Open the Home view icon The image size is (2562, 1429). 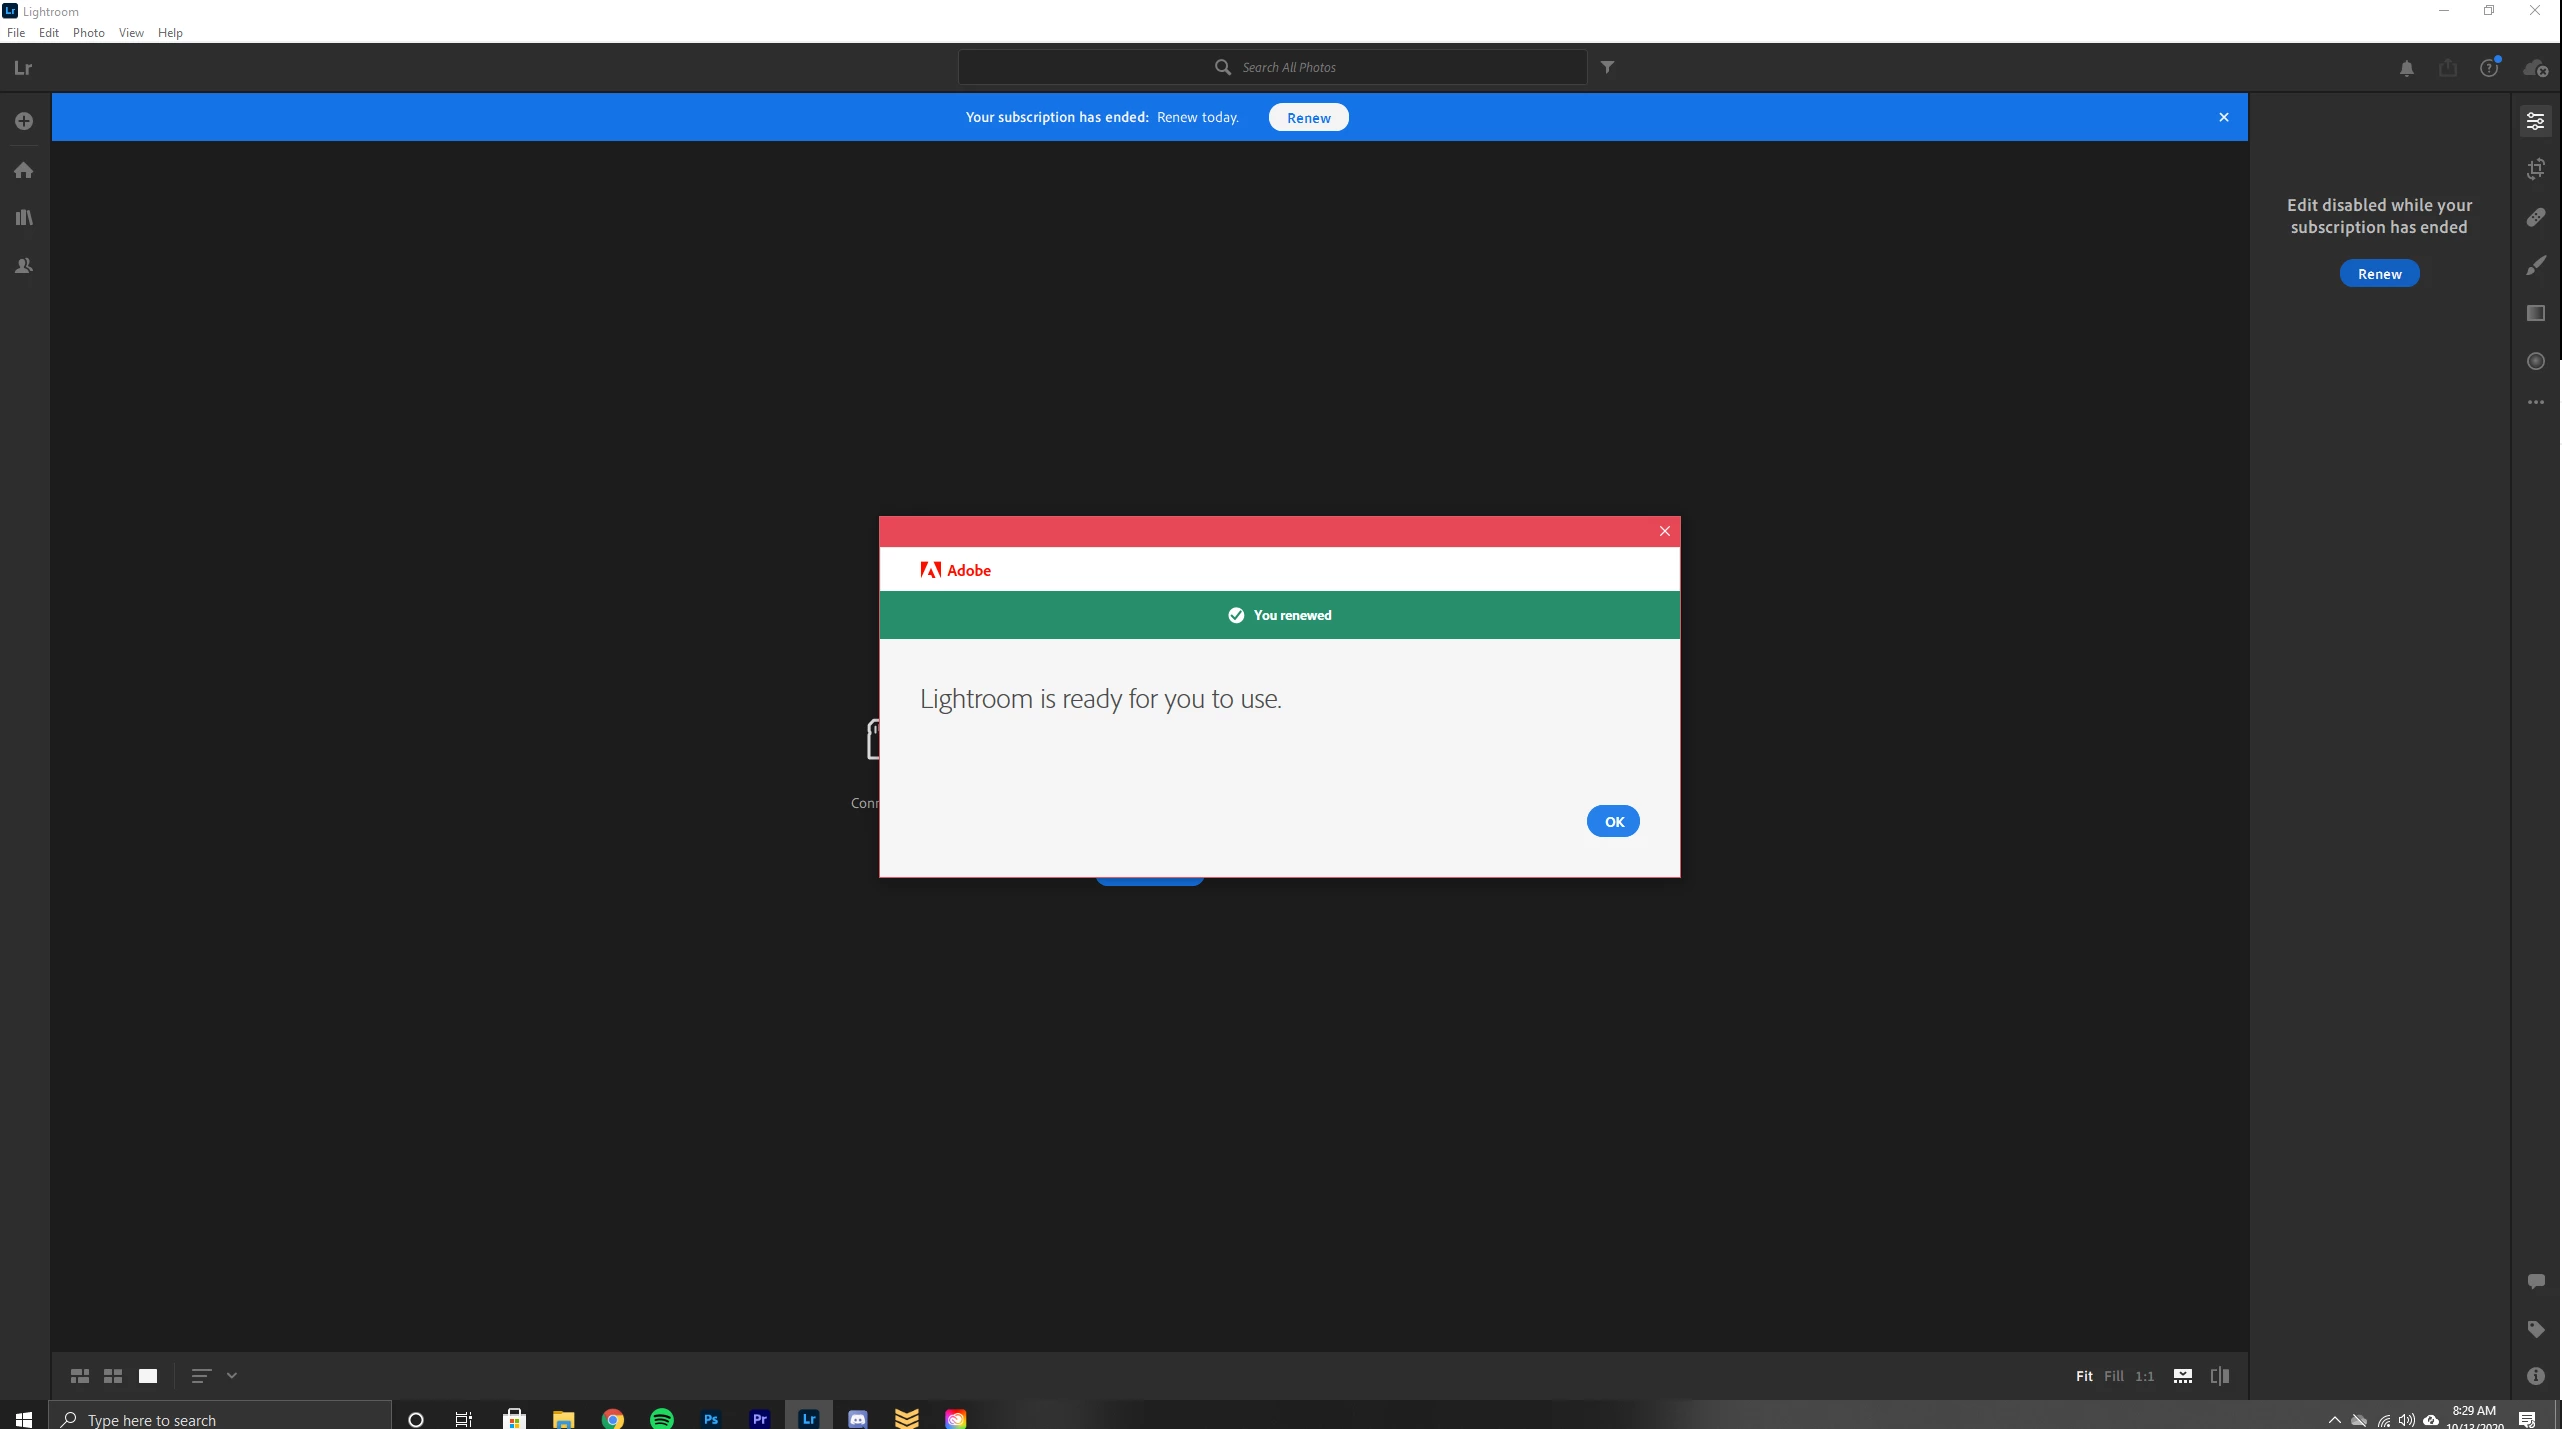[24, 170]
